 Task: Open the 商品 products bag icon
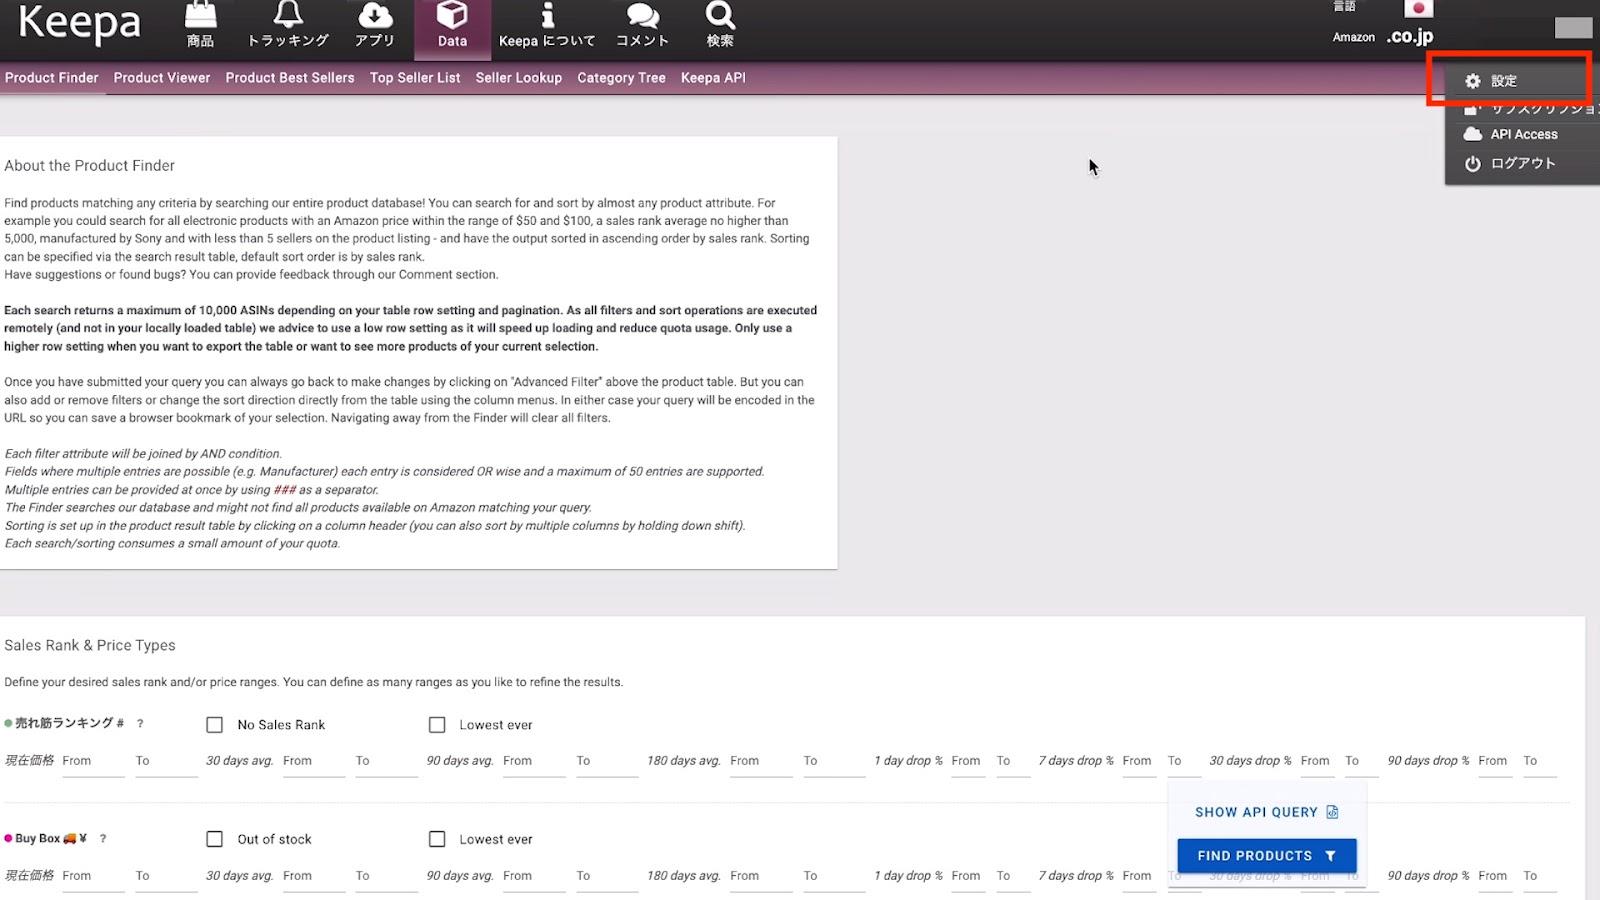tap(200, 16)
